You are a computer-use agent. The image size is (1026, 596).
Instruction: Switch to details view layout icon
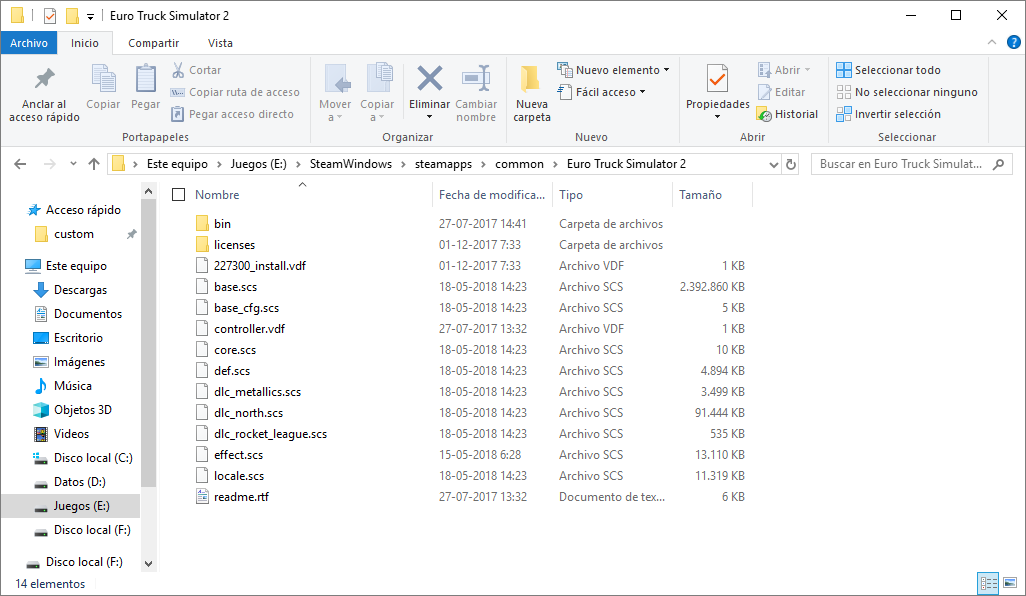point(988,582)
